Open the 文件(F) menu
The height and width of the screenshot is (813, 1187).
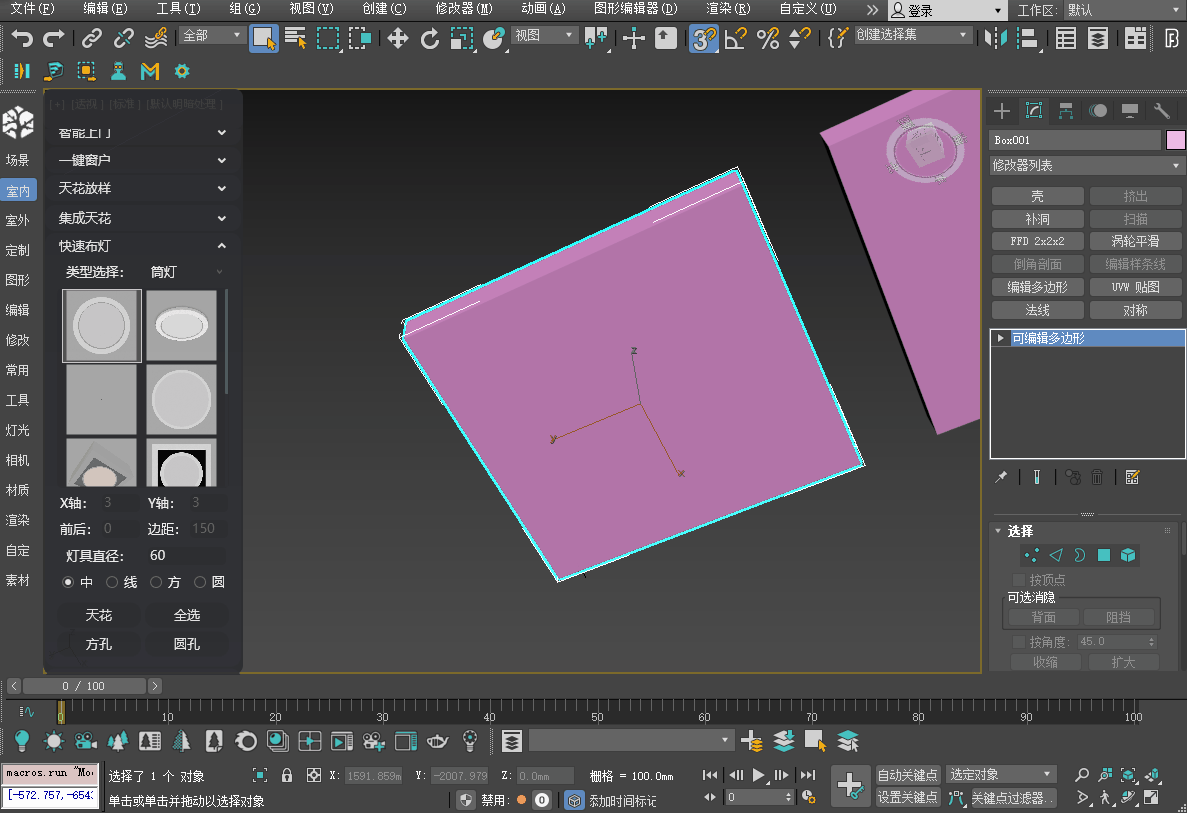tap(33, 9)
